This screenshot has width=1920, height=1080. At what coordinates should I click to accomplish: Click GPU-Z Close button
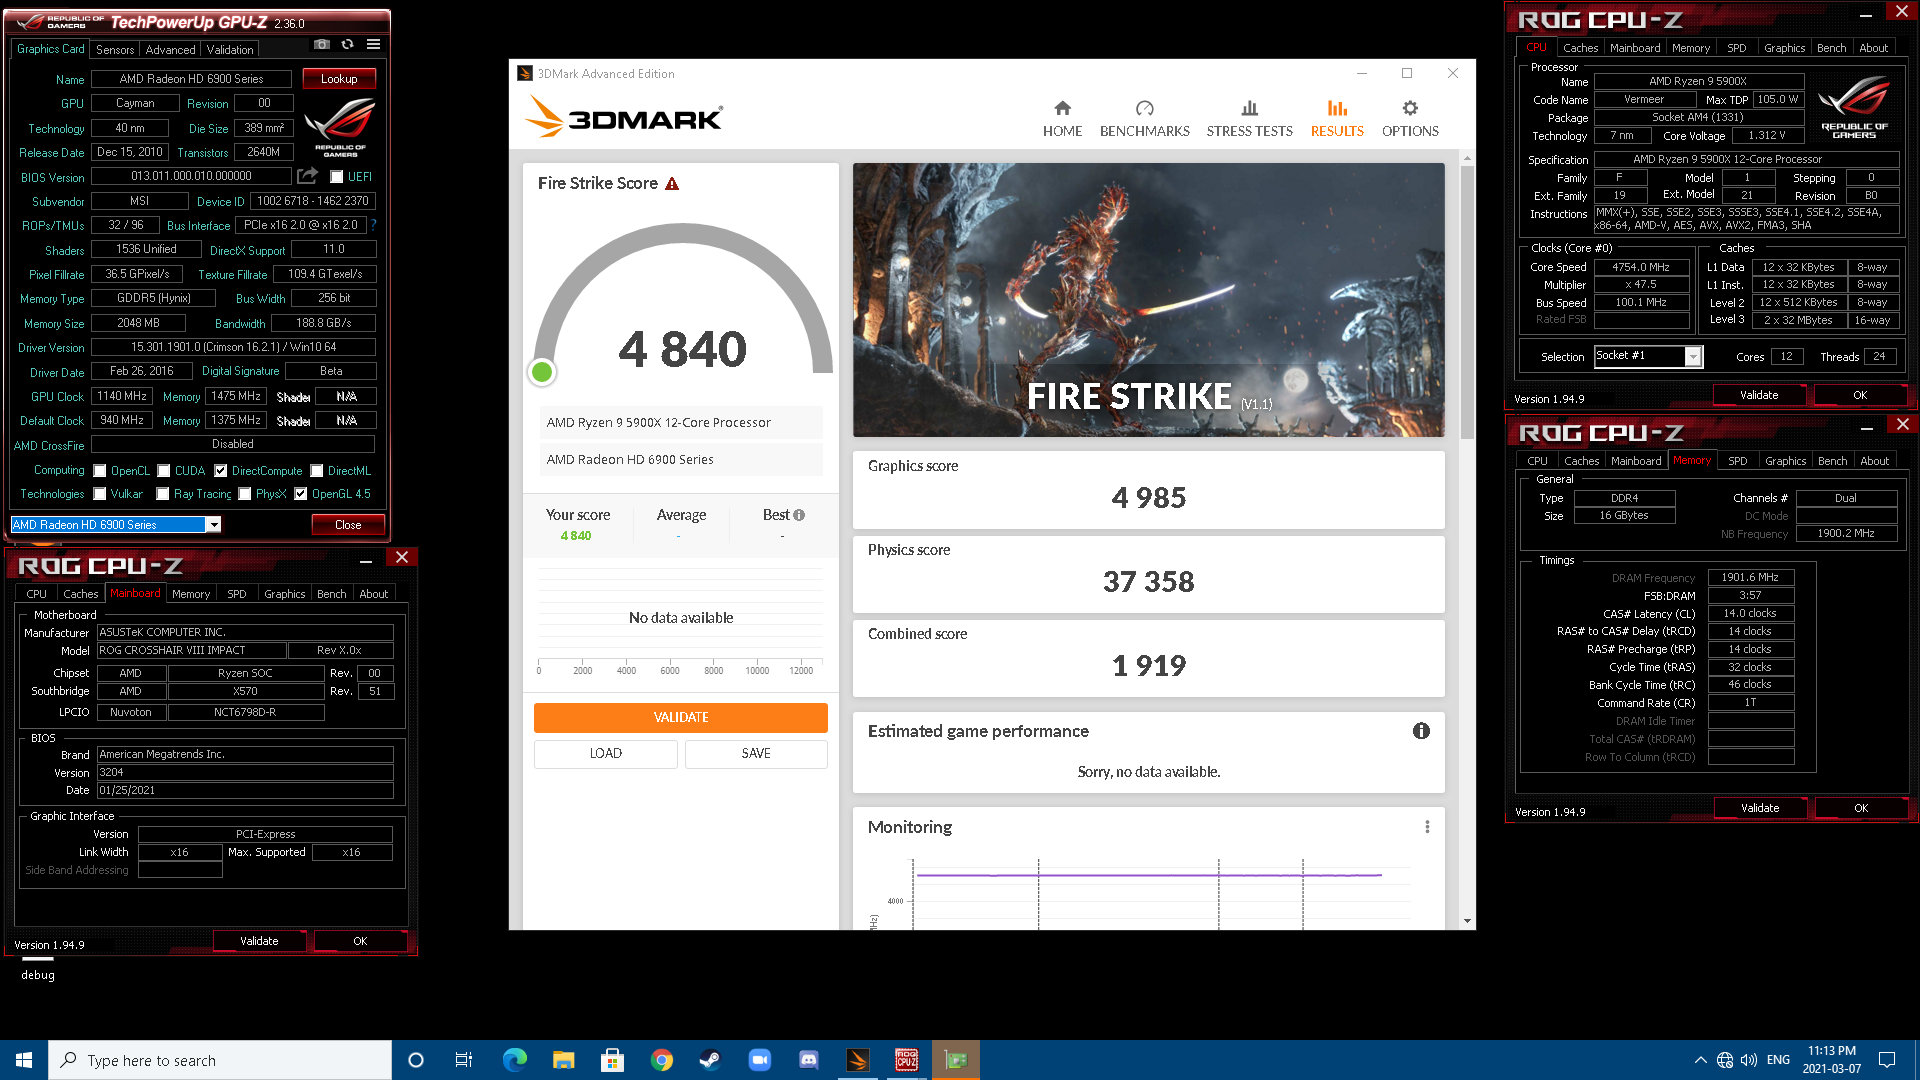(348, 525)
